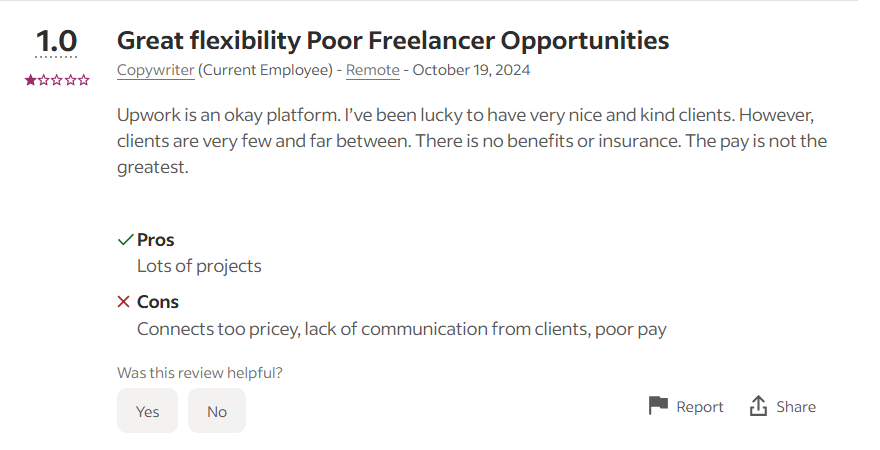
Task: Click the 1.0 rating score
Action: pyautogui.click(x=57, y=42)
